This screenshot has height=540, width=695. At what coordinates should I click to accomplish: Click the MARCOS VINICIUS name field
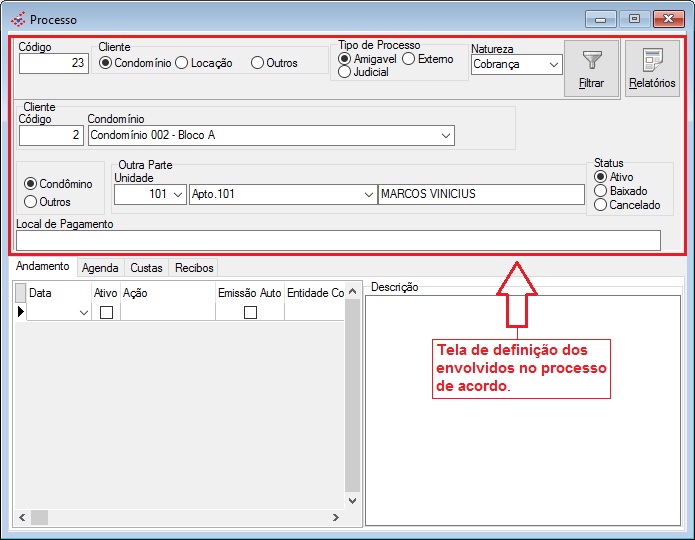point(480,194)
